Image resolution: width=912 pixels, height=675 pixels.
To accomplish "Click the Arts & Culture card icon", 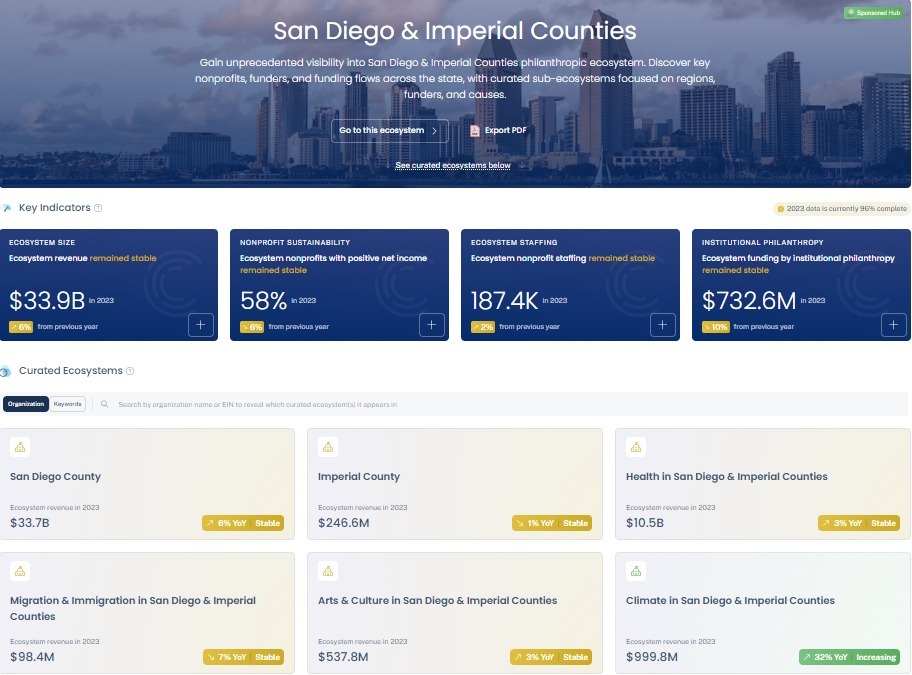I will [x=329, y=571].
